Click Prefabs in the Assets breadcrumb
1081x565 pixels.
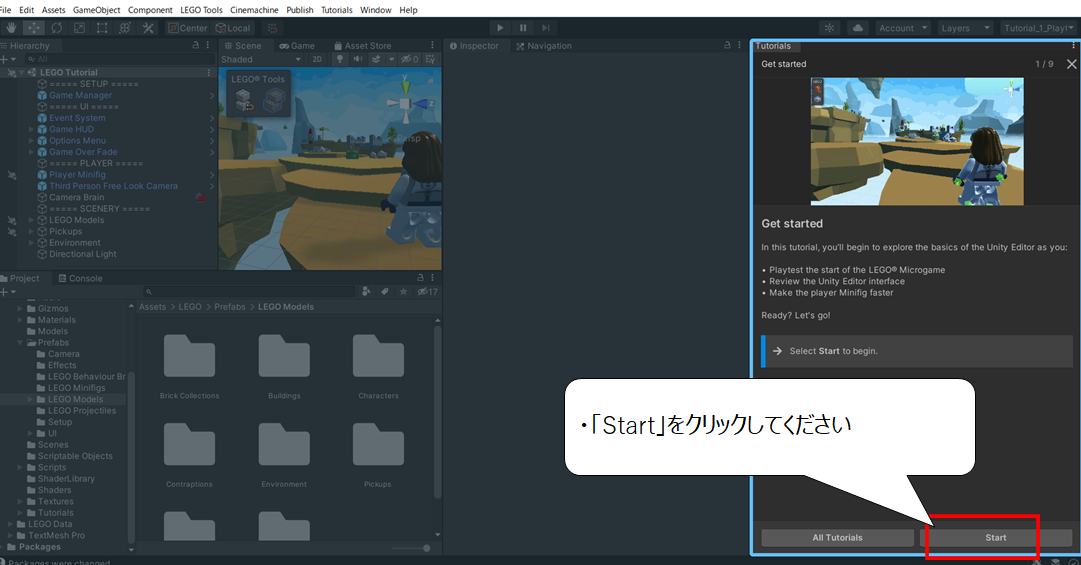click(x=230, y=307)
